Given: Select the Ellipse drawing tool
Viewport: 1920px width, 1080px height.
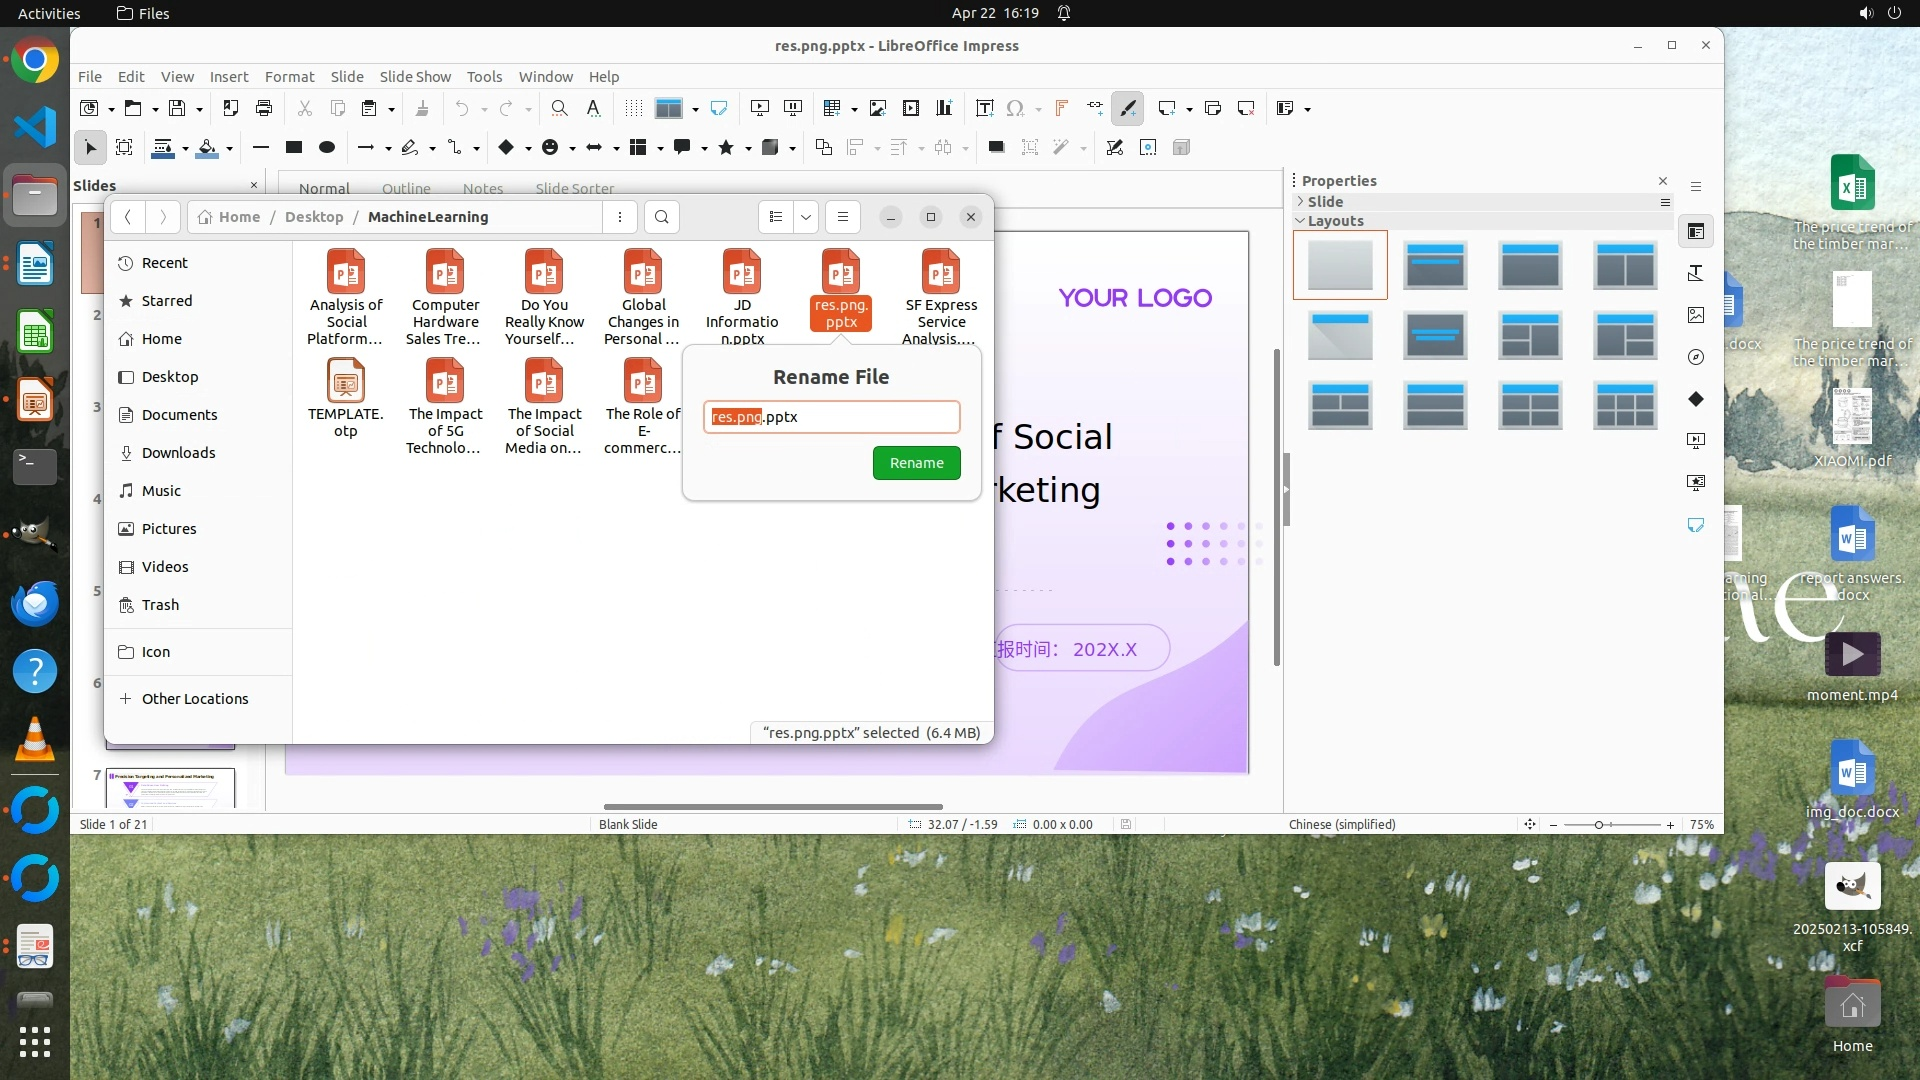Looking at the screenshot, I should pyautogui.click(x=327, y=147).
